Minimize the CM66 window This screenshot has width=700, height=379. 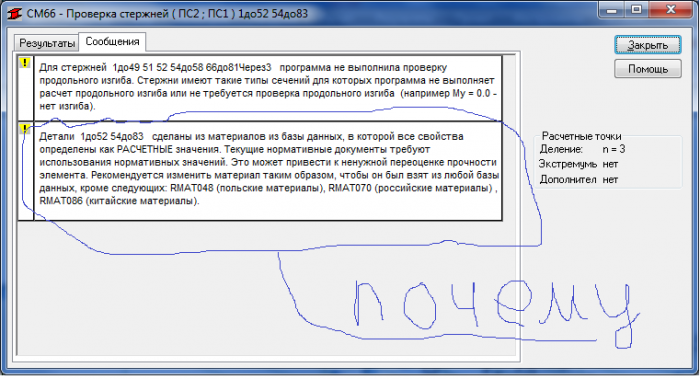[x=611, y=10]
